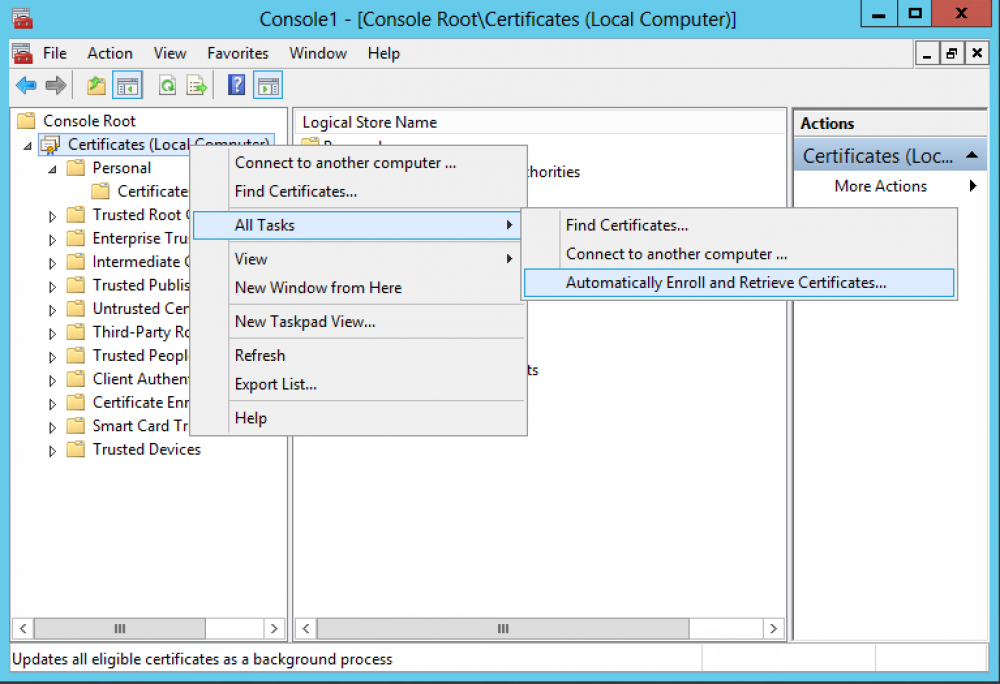Click the Up one level folder icon
This screenshot has height=684, width=1000.
pyautogui.click(x=96, y=85)
